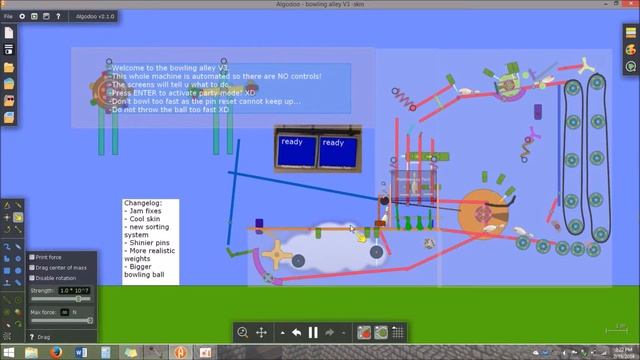The width and height of the screenshot is (640, 360).
Task: Select the Sketch tool
Action: [7, 205]
